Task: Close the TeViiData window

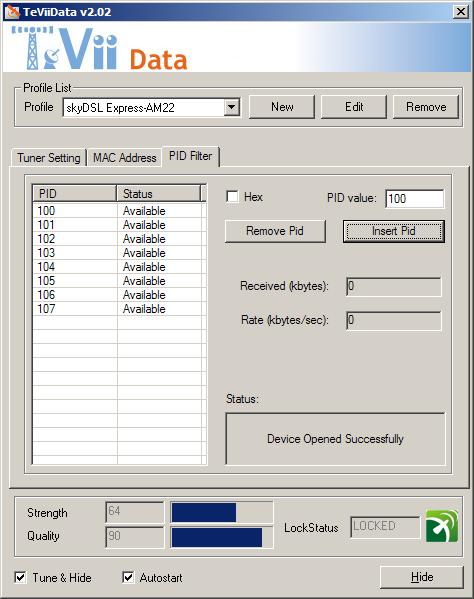Action: (461, 12)
